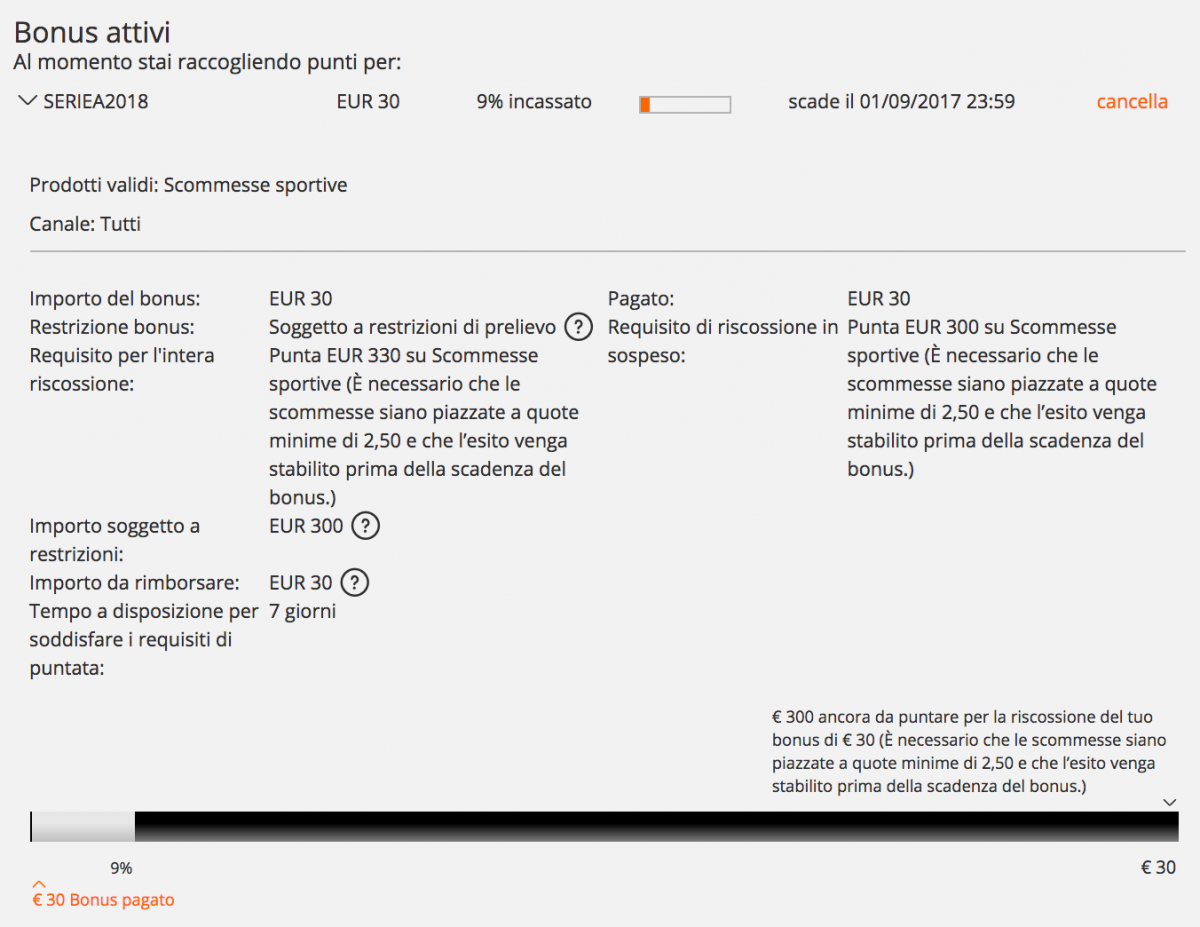Click the down chevron above progress bar end
Screen dimensions: 1200x927
point(1170,802)
